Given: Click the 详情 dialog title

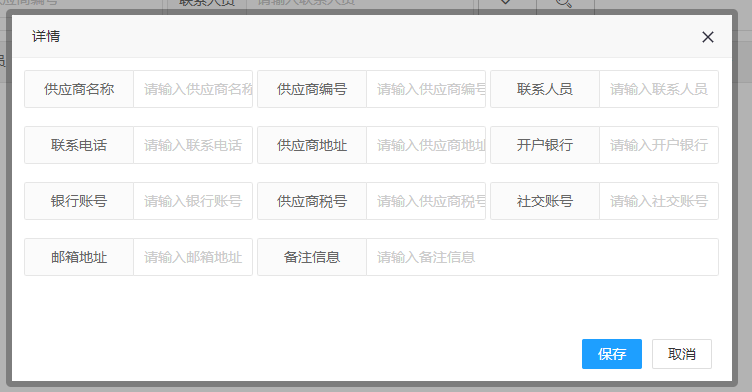Looking at the screenshot, I should point(46,36).
